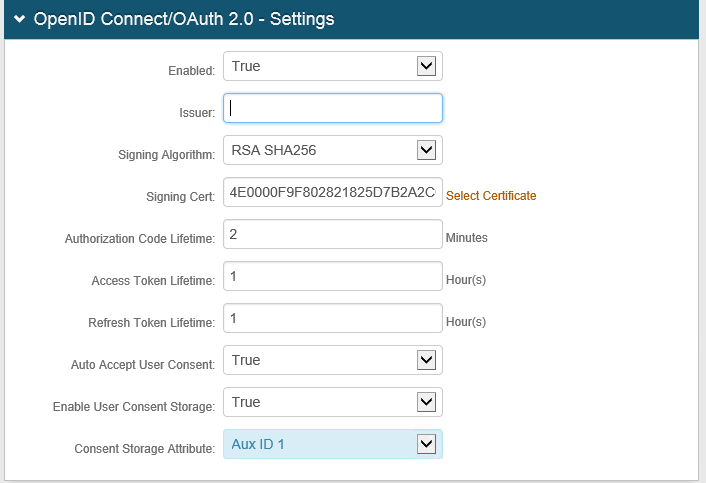Click the "Signing Algorithm:" label text
The width and height of the screenshot is (706, 483).
pyautogui.click(x=166, y=155)
